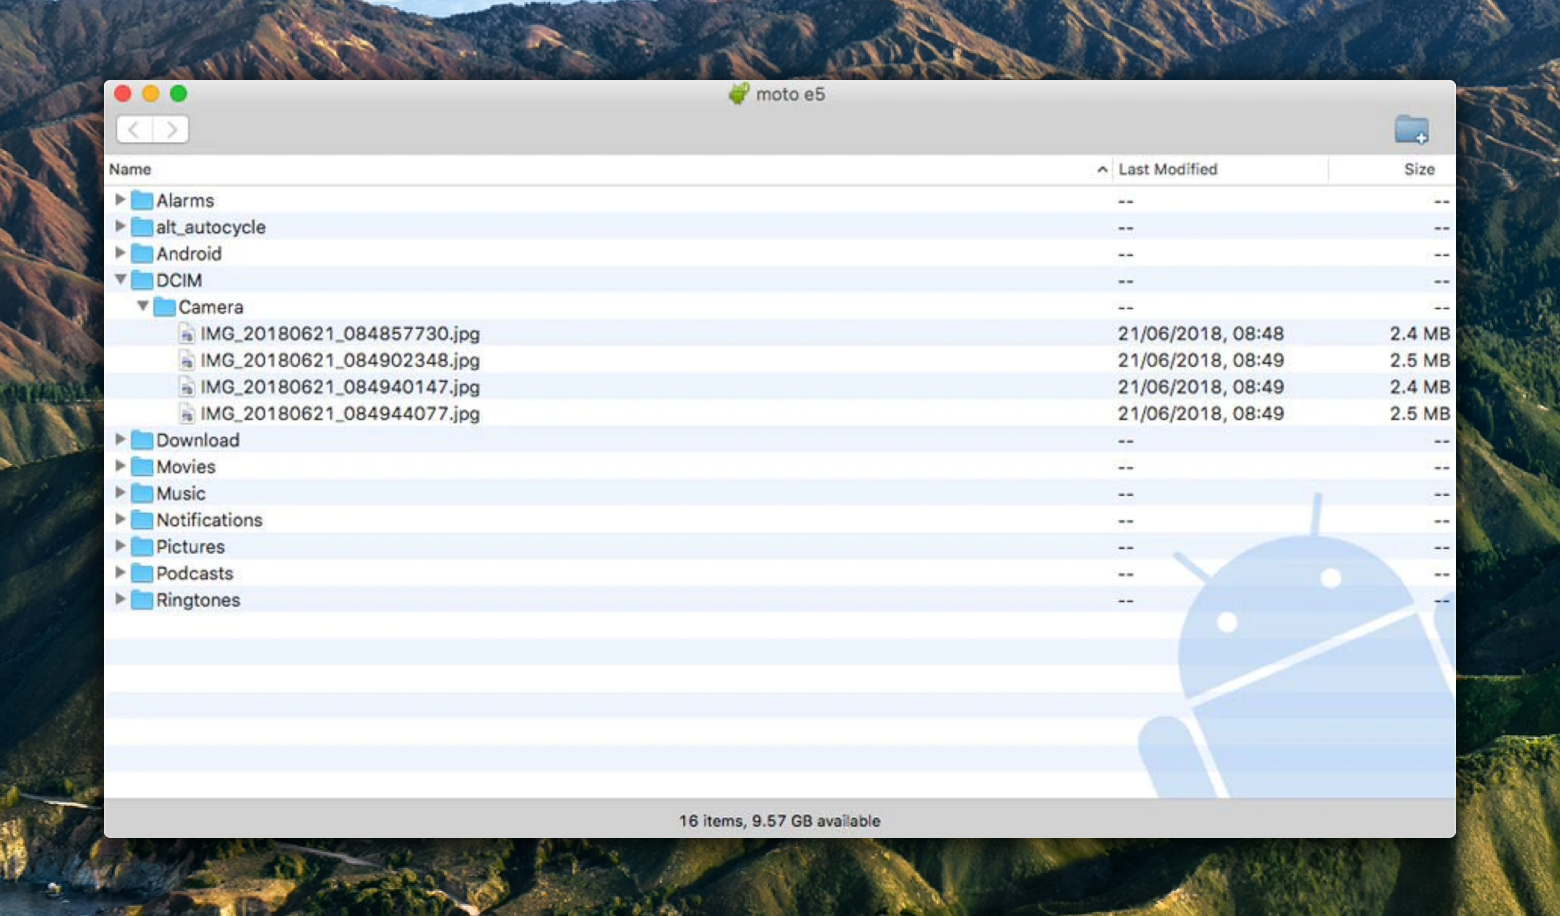Click file icon of IMG_20180621_084857730.jpg
The height and width of the screenshot is (916, 1560).
tap(187, 334)
